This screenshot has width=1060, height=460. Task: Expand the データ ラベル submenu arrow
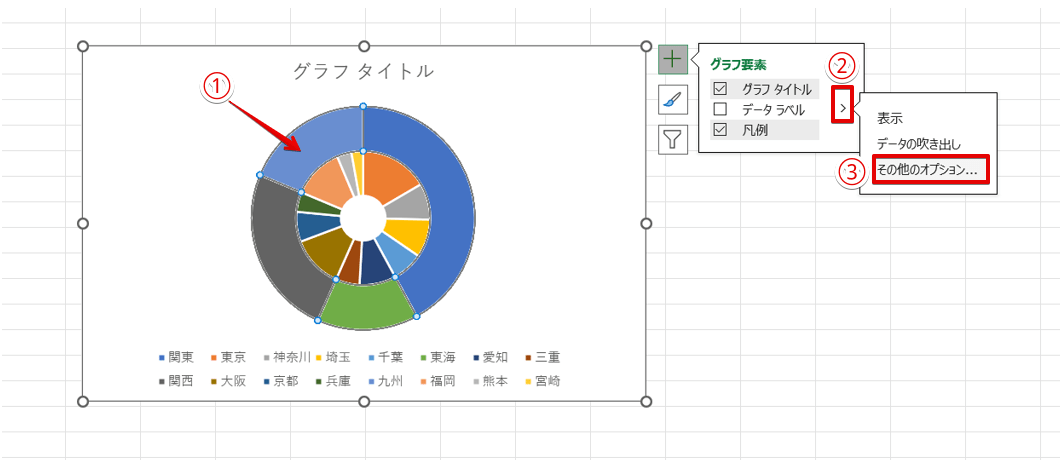click(x=844, y=106)
